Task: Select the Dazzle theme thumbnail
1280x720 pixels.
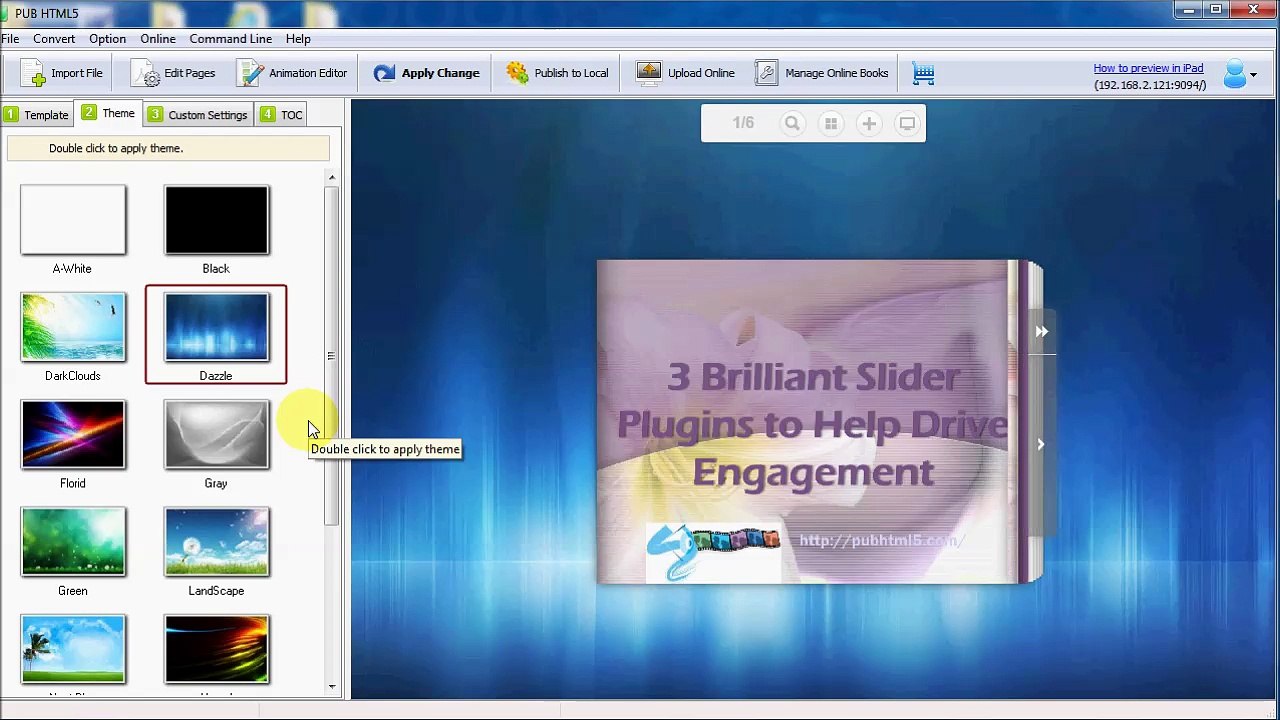Action: [216, 327]
